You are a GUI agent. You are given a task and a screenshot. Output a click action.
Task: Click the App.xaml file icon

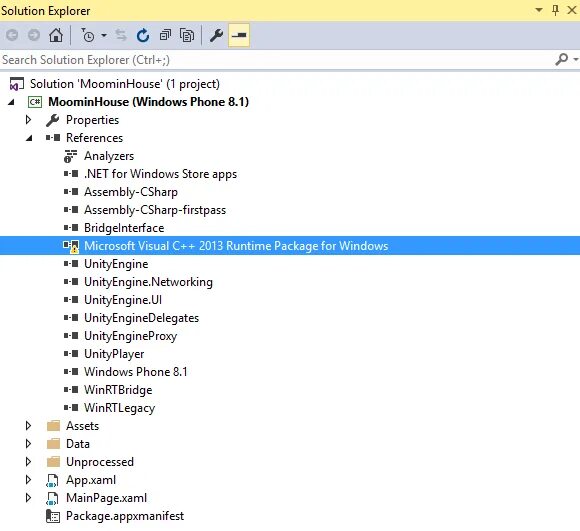(52, 480)
